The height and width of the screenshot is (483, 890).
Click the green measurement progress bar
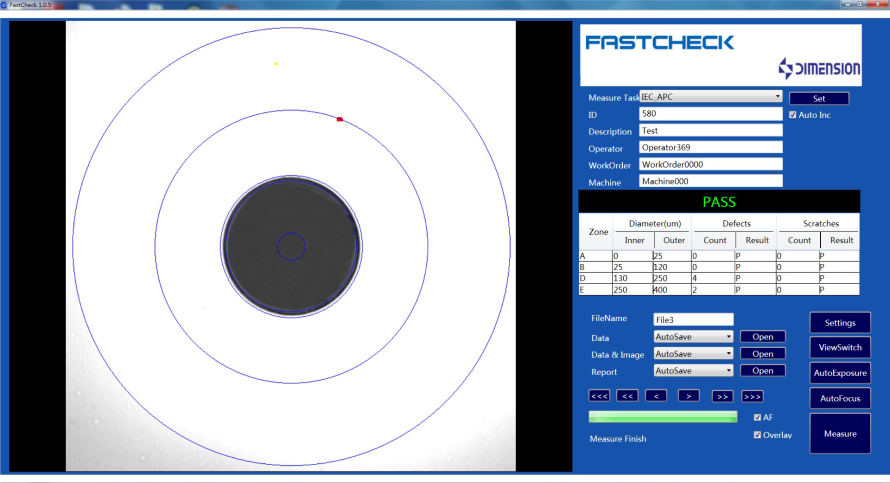click(x=662, y=417)
